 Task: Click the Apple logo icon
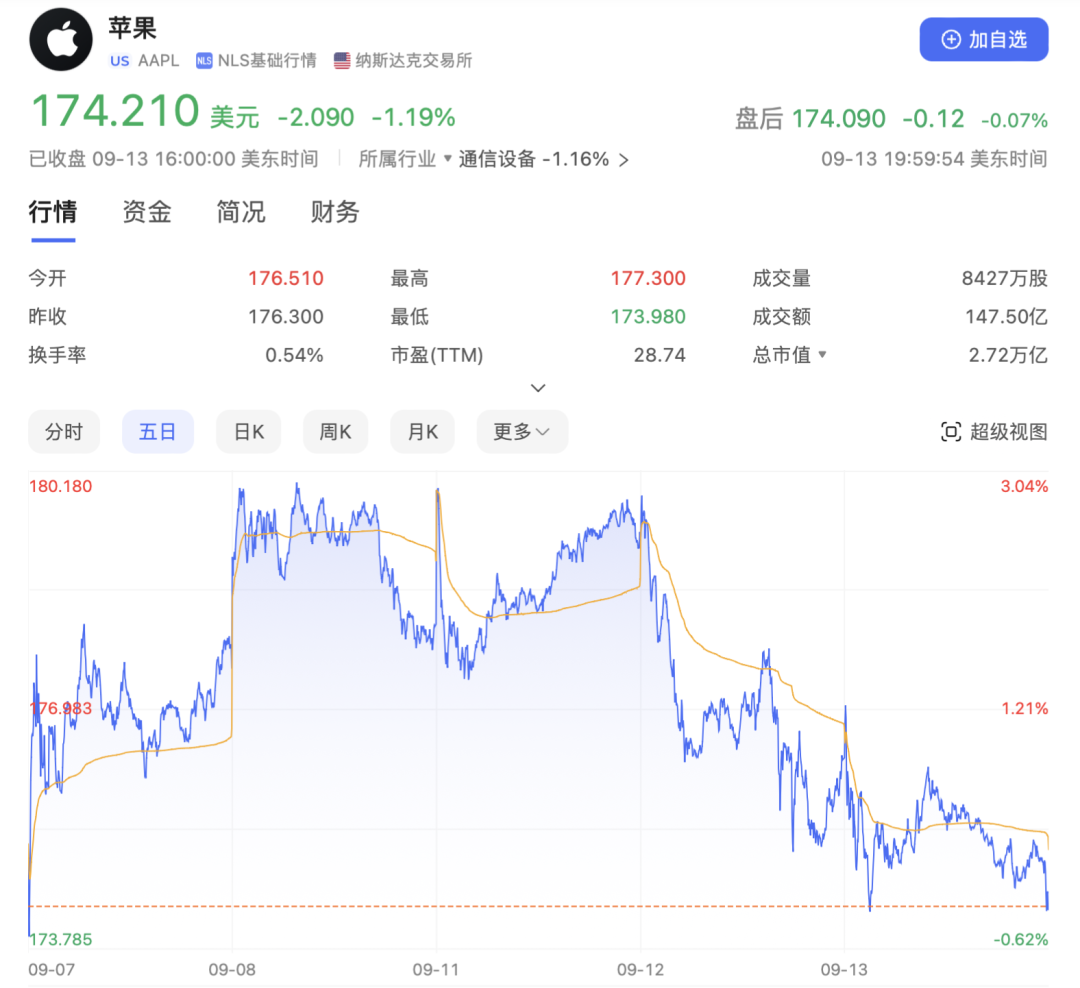pyautogui.click(x=61, y=41)
